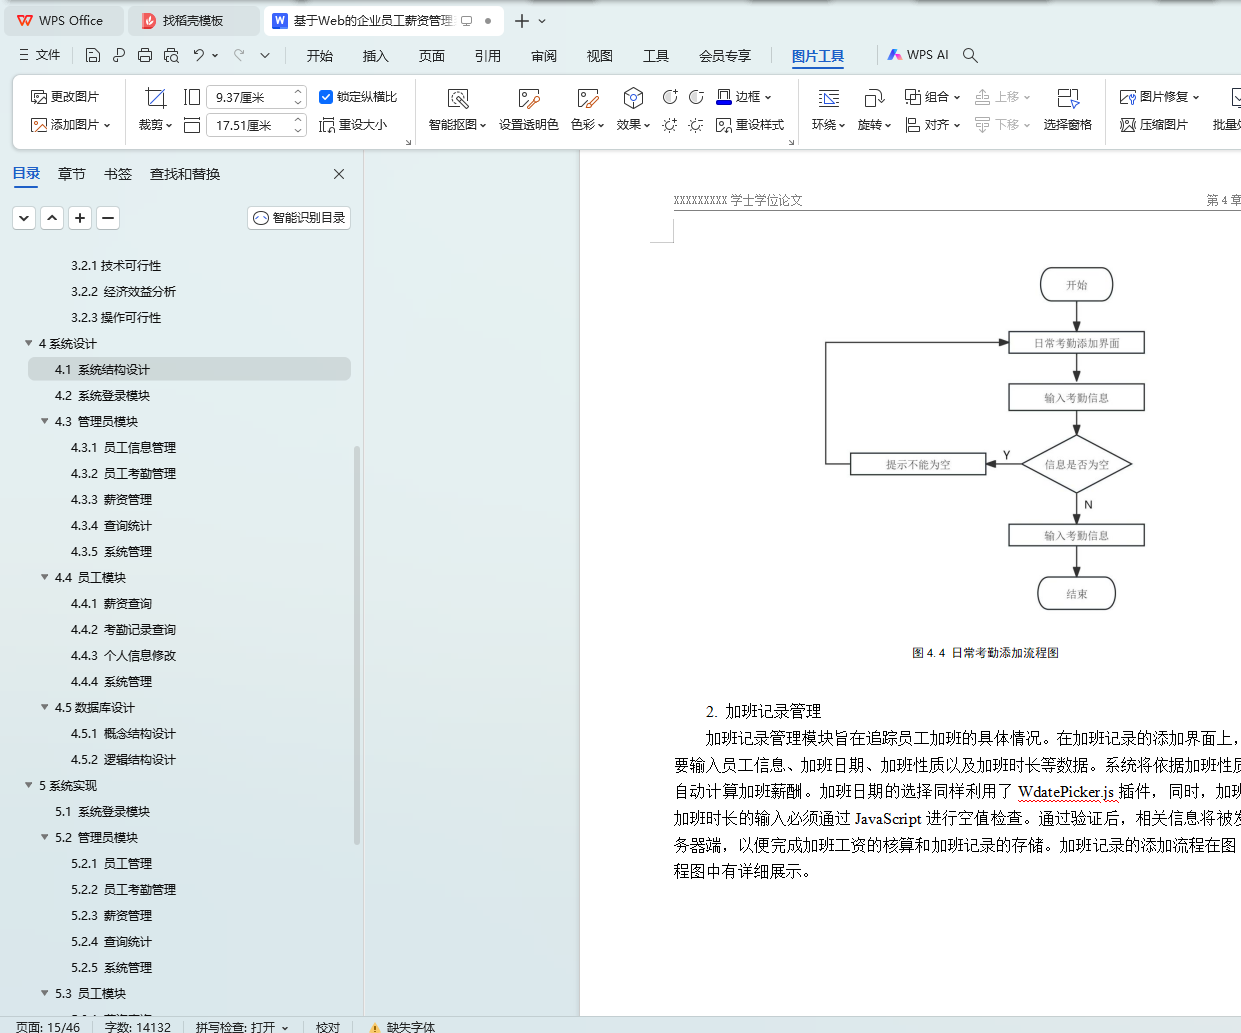Open the customize quick access toolbar dropdown arrow
Image resolution: width=1241 pixels, height=1033 pixels.
tap(265, 55)
